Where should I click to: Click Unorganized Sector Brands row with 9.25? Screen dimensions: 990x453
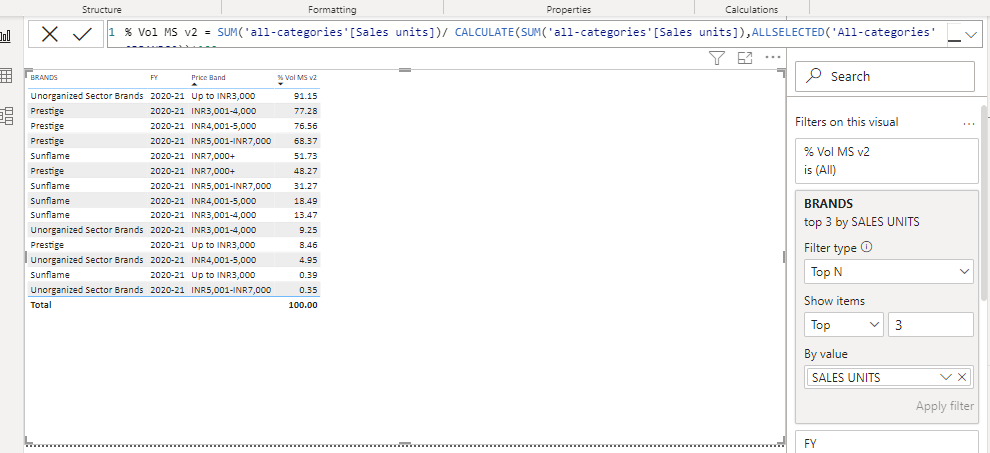(174, 230)
